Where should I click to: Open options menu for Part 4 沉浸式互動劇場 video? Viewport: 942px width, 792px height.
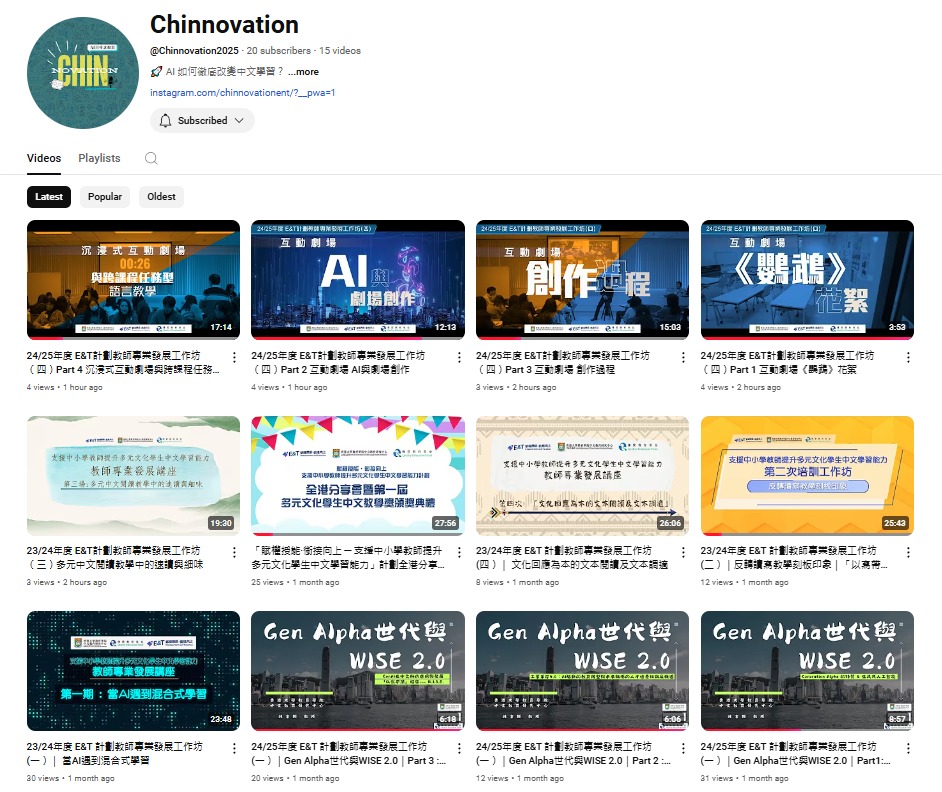(234, 357)
